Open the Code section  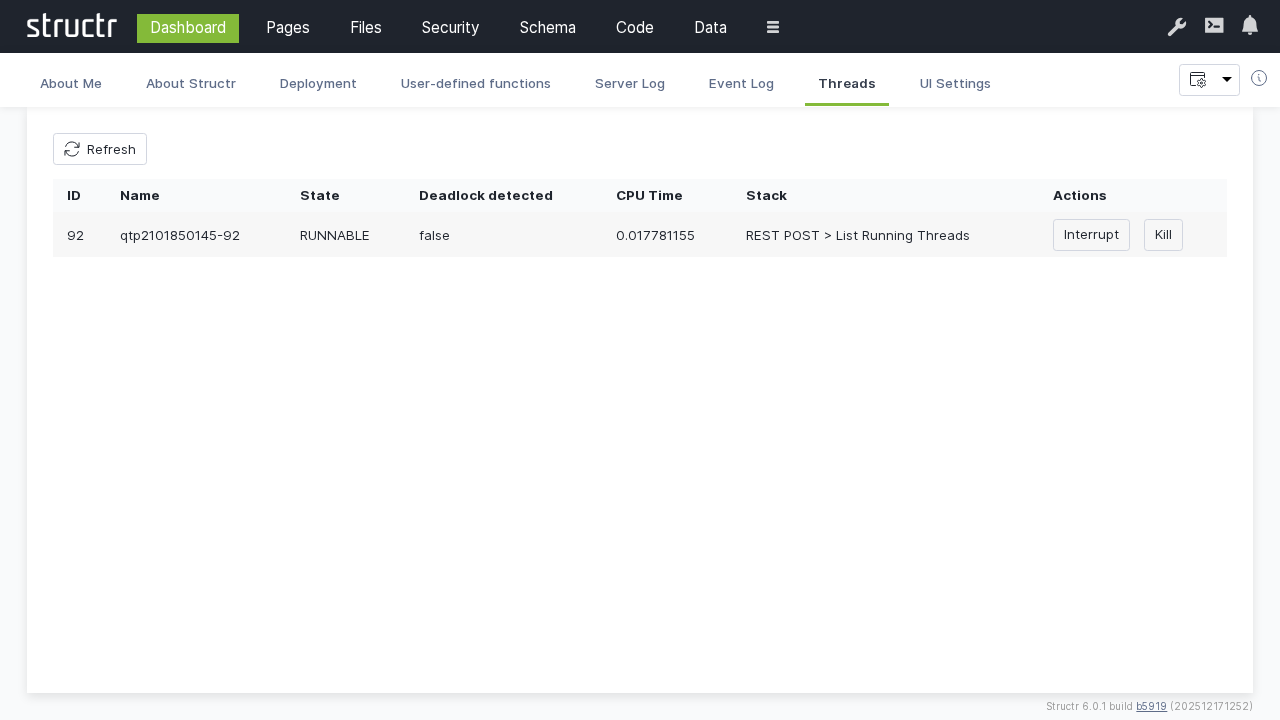point(635,28)
